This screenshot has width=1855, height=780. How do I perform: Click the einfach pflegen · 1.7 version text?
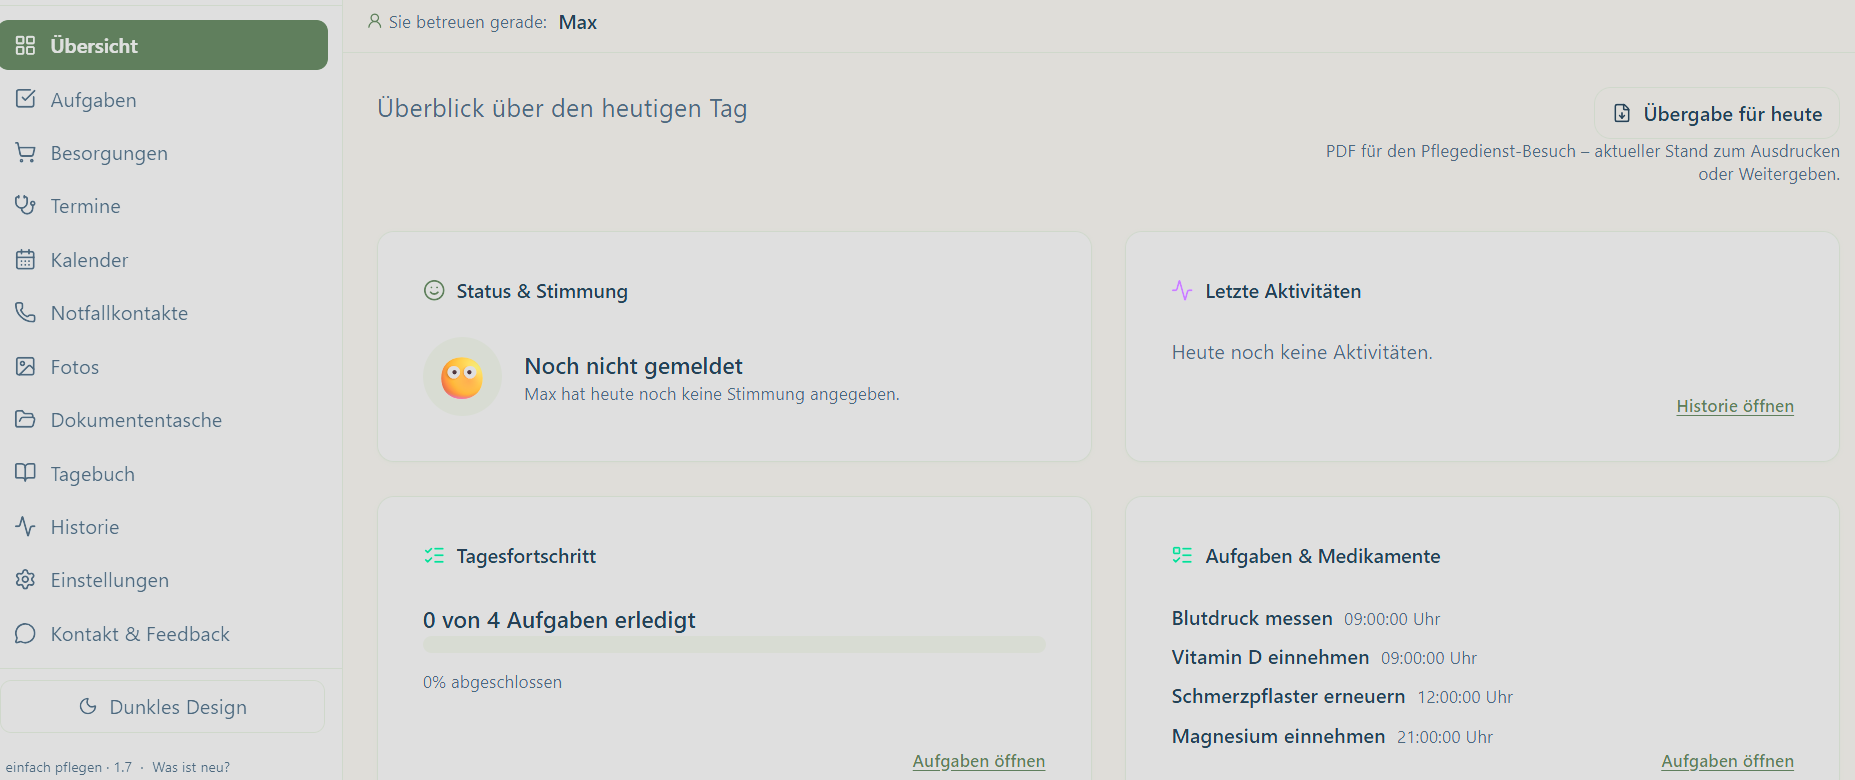point(69,767)
